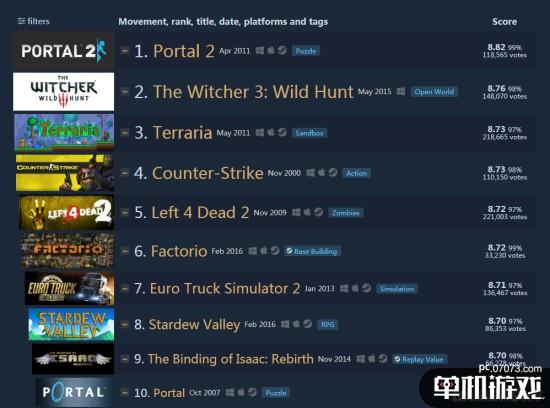Click the movement indicator beside Factorio
Screen dimensions: 550x408
[x=125, y=251]
